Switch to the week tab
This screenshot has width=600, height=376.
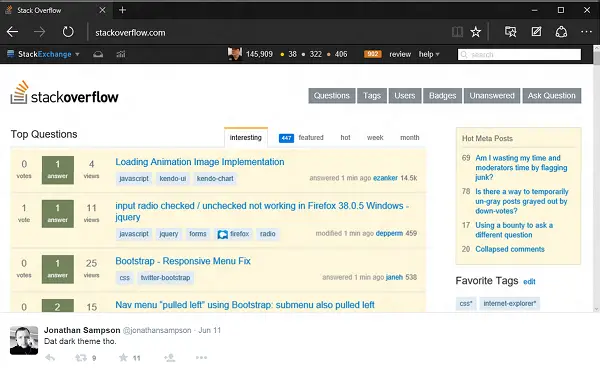point(375,138)
